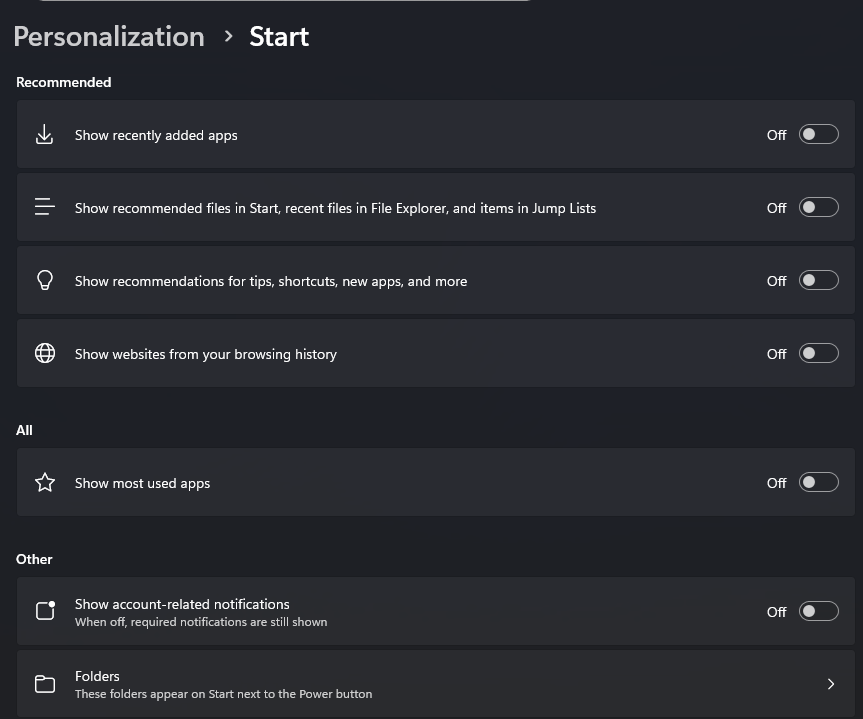Click Show websites from your browsing history text
The height and width of the screenshot is (719, 863).
click(206, 354)
